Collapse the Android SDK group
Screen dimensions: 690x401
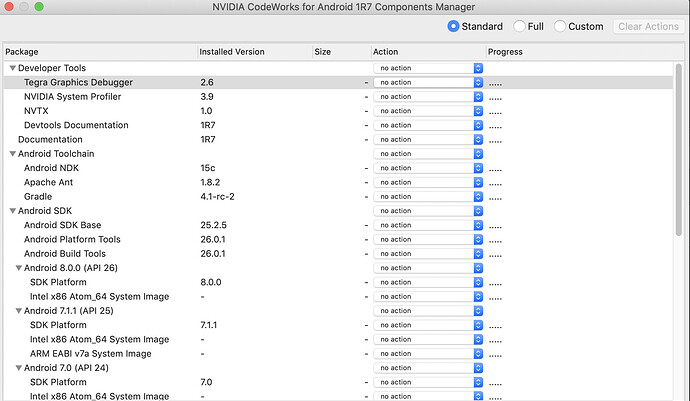tap(13, 211)
